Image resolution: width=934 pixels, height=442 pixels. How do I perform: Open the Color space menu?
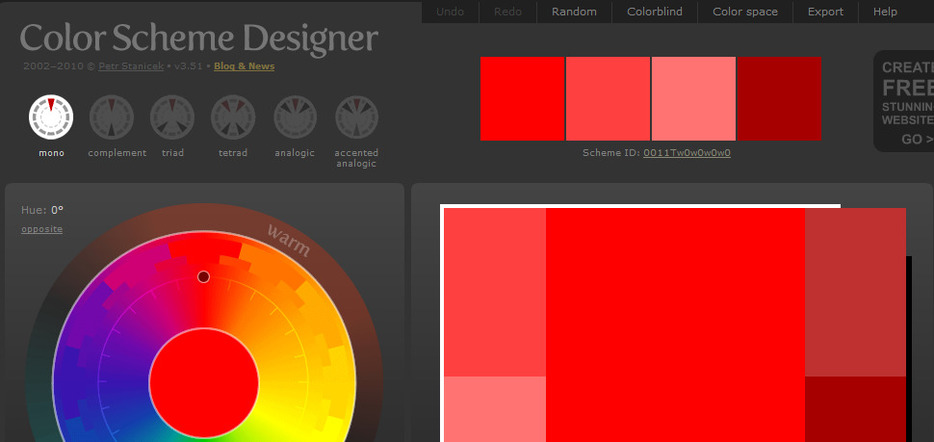coord(745,12)
